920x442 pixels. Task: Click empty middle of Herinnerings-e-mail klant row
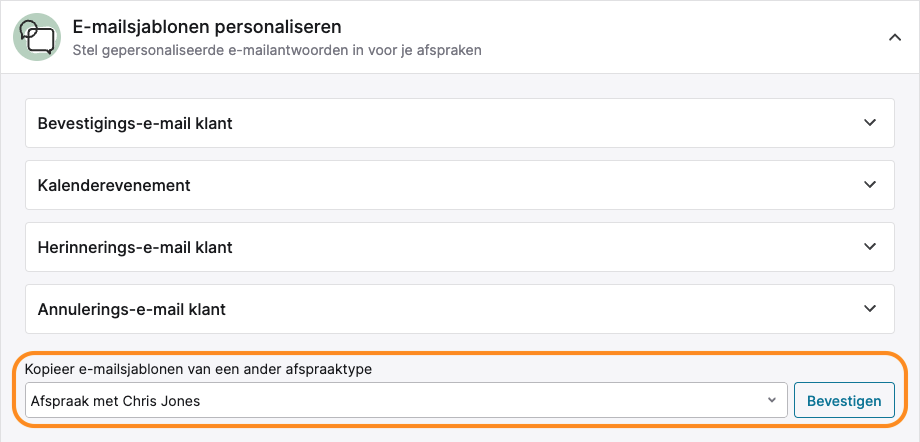[x=459, y=247]
